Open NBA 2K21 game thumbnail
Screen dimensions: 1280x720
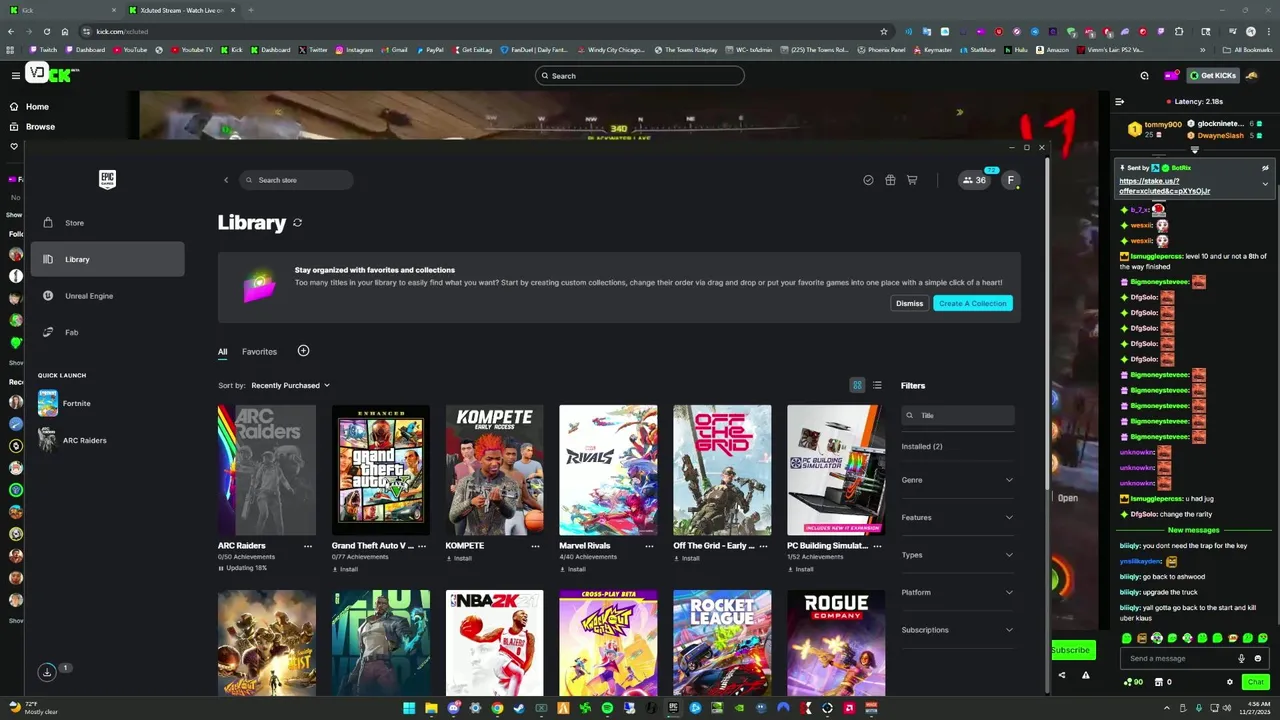click(494, 643)
